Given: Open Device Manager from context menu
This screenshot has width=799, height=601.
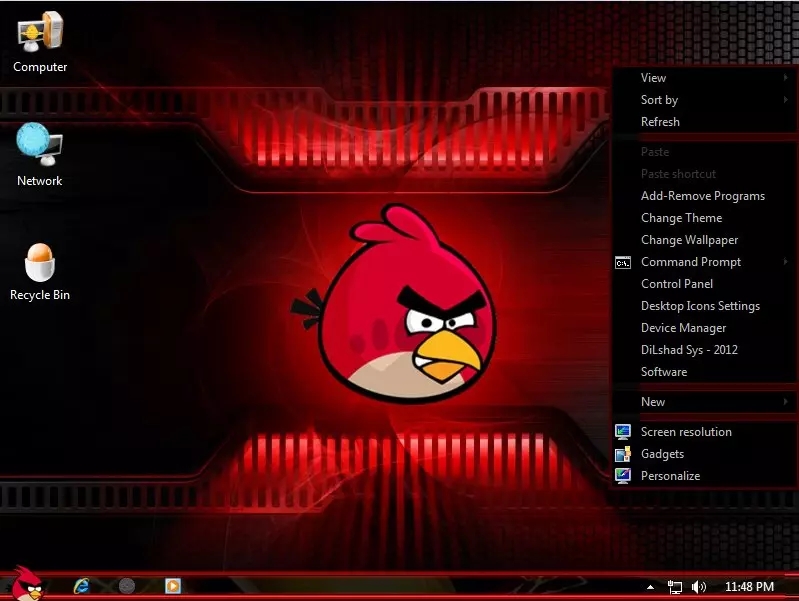Looking at the screenshot, I should click(x=683, y=328).
